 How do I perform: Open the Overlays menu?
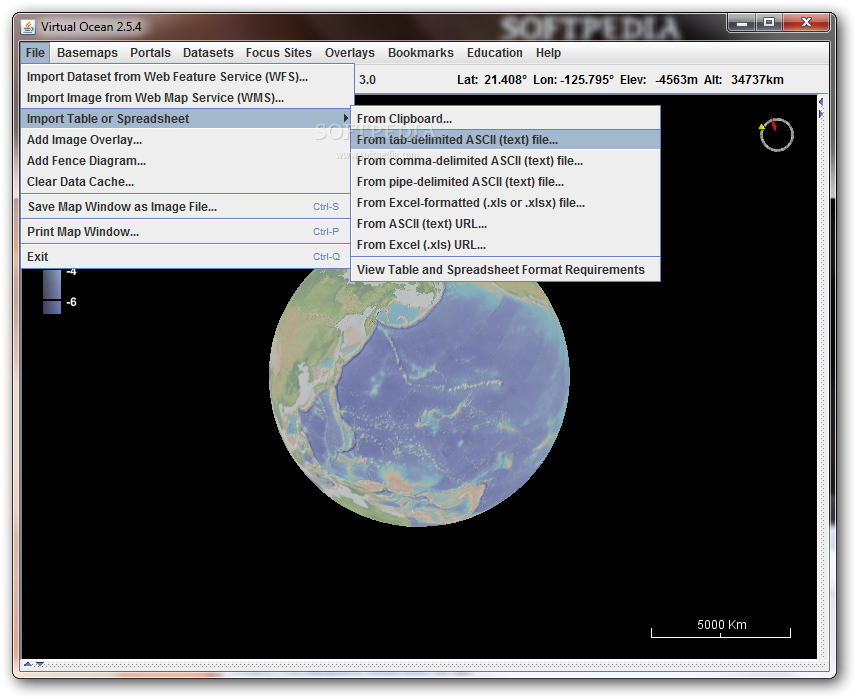point(350,52)
